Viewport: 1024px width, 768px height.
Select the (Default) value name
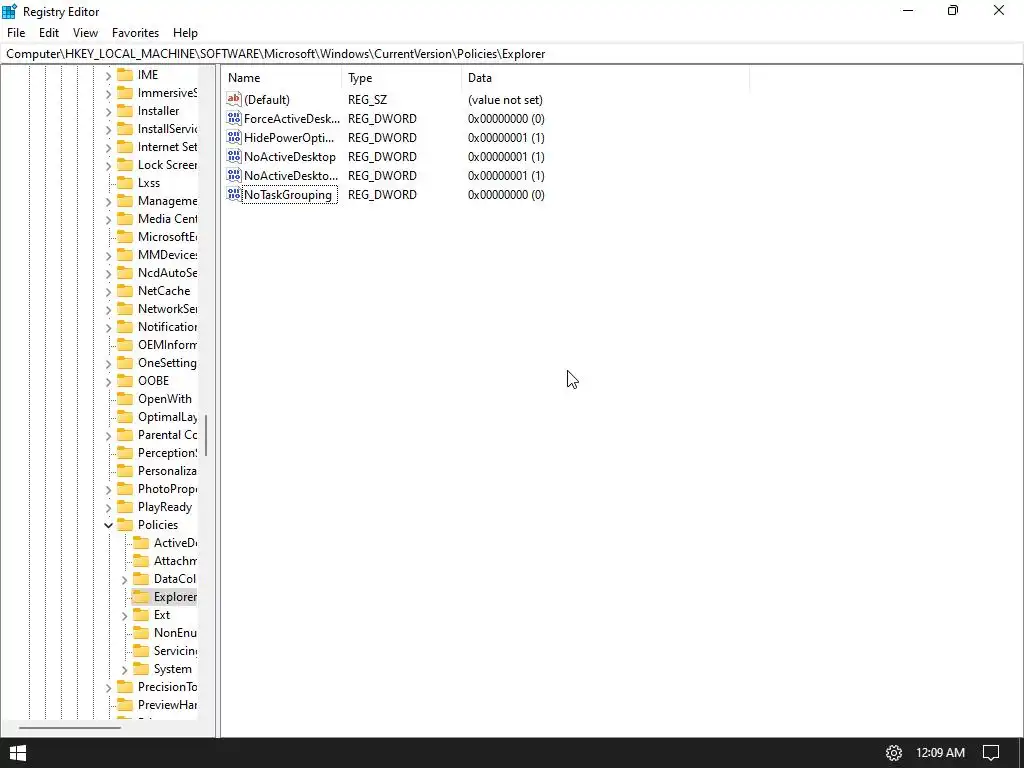click(x=266, y=100)
